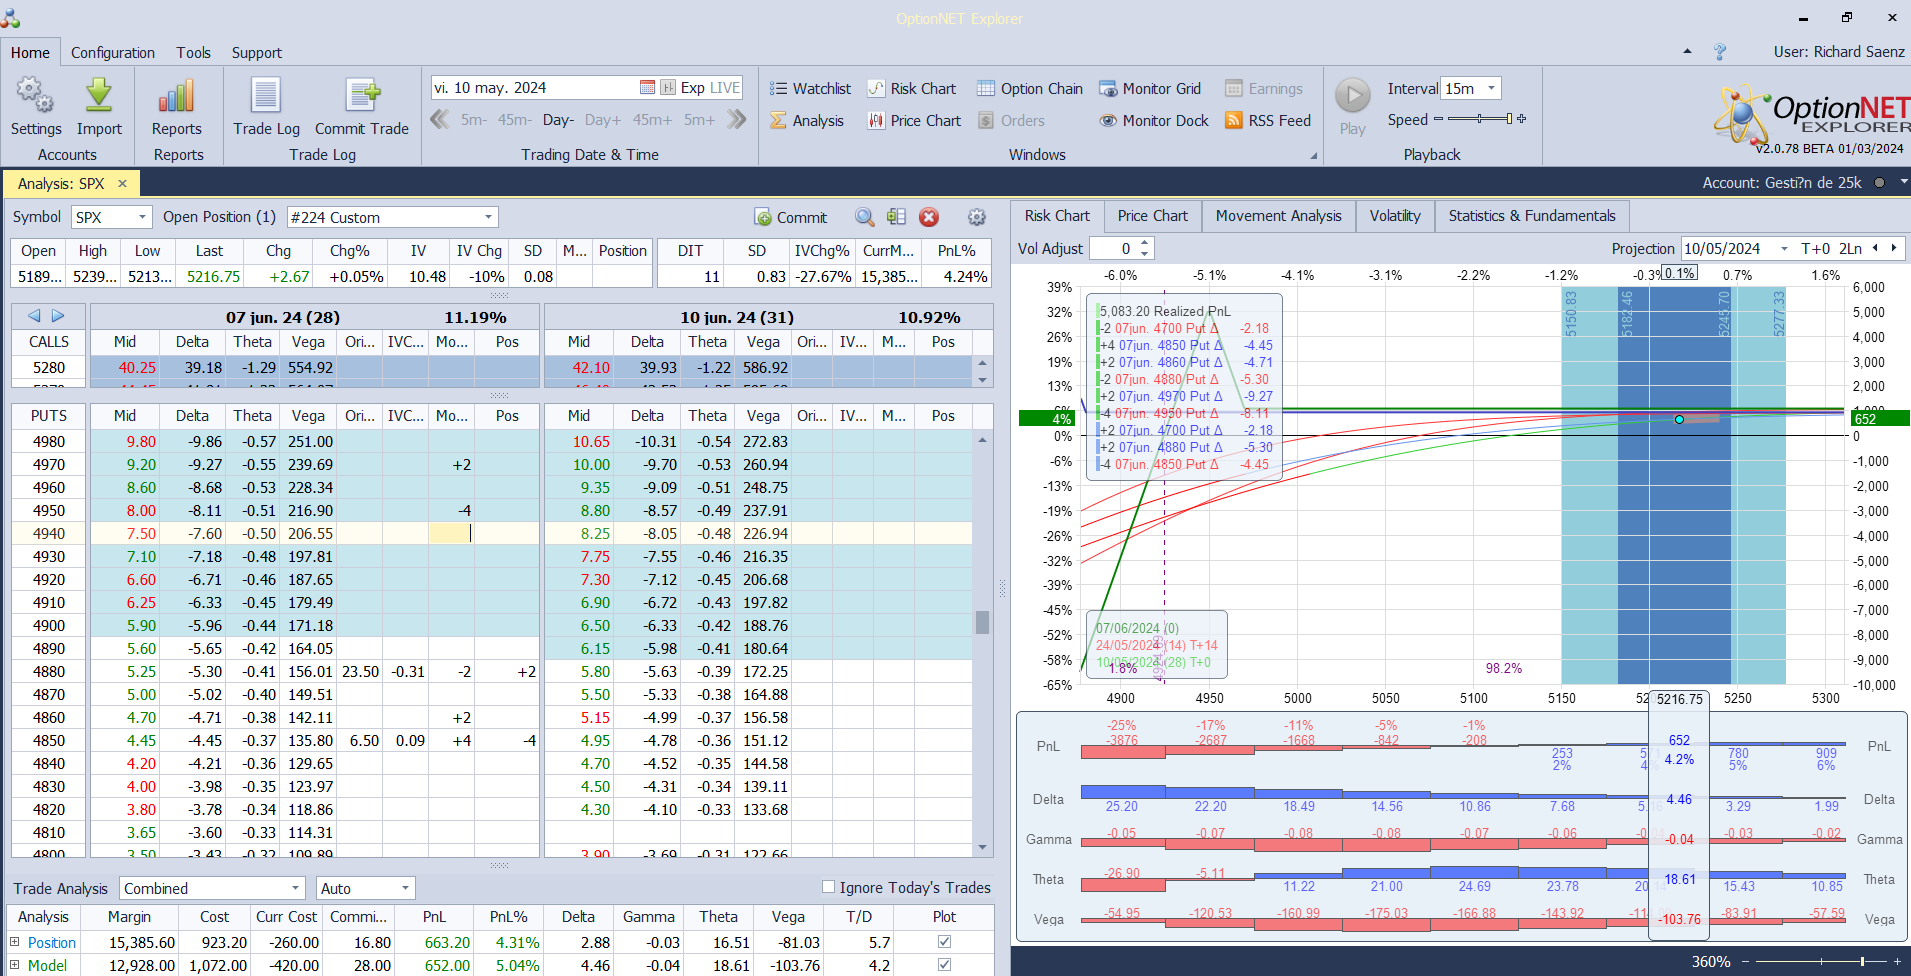Screen dimensions: 1911x976
Task: Switch to the Volatility tab
Action: (x=1395, y=216)
